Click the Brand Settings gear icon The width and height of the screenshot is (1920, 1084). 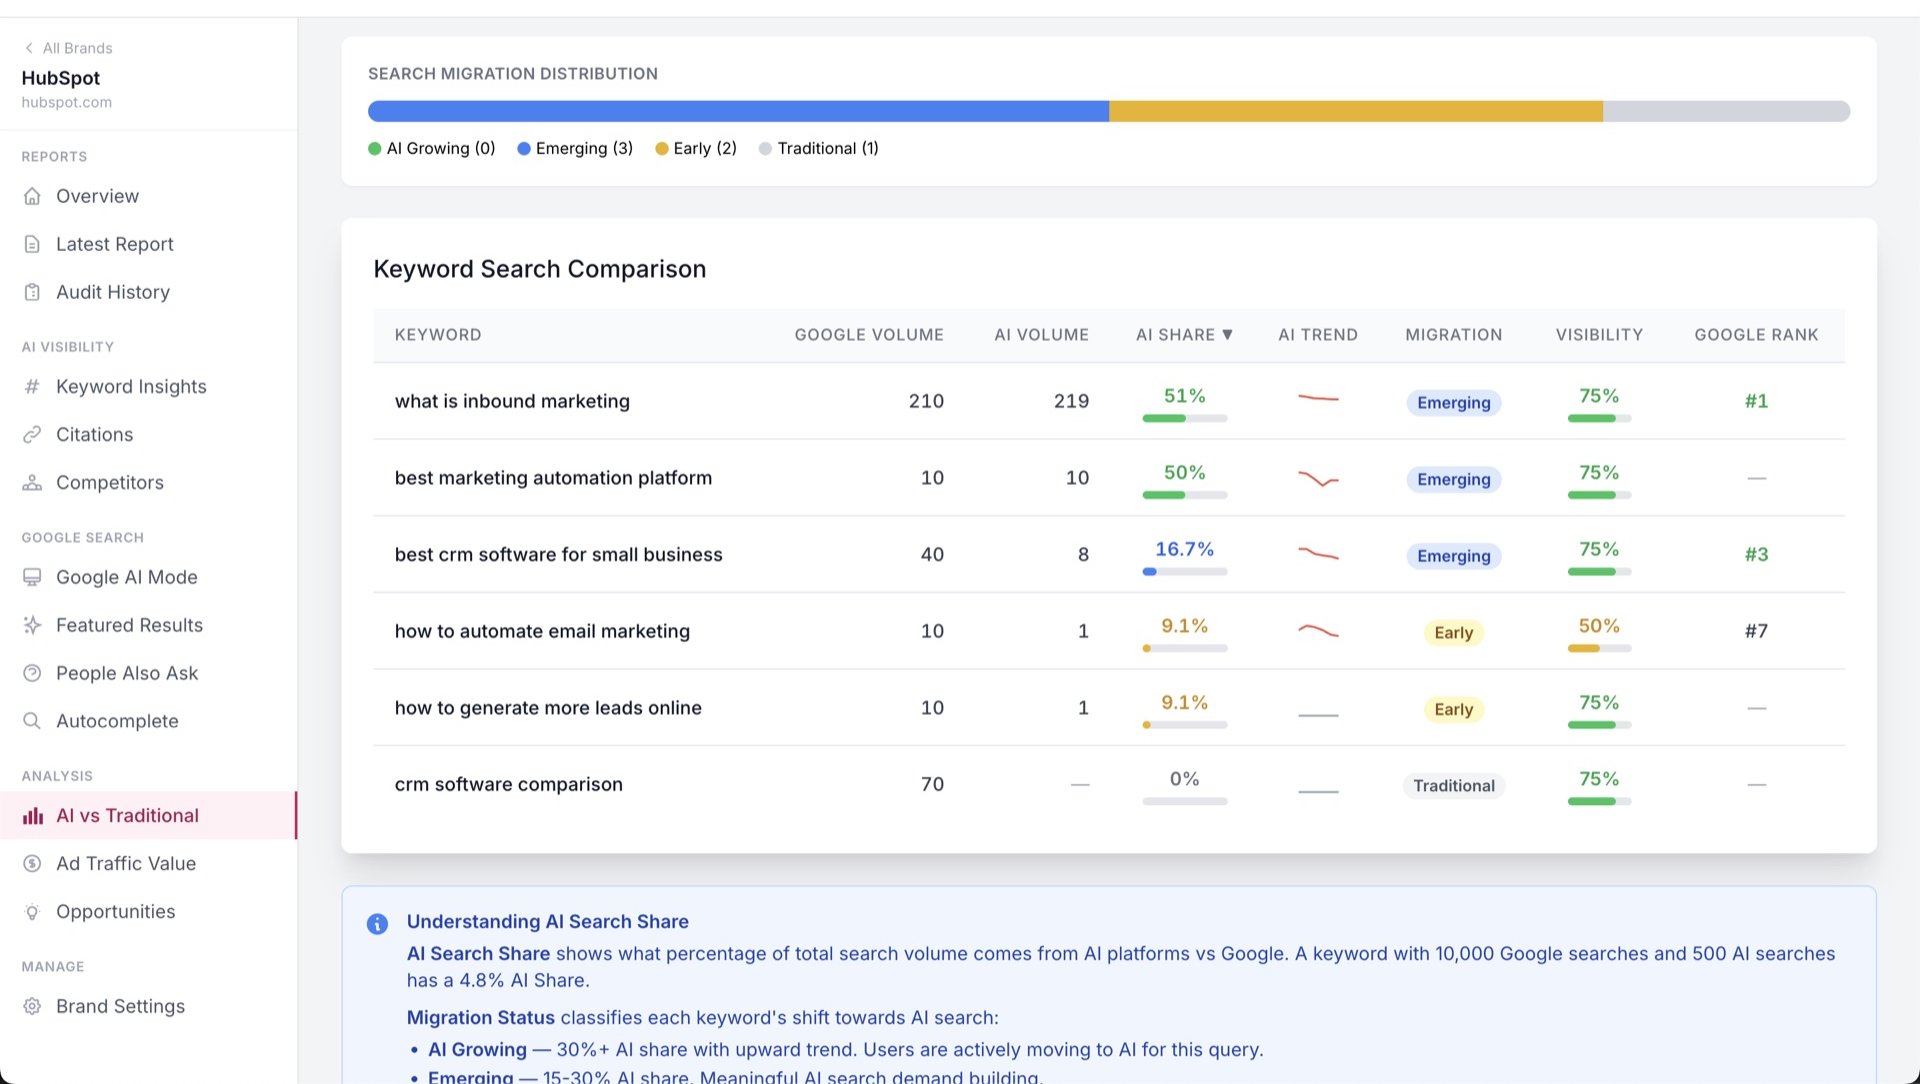[32, 1006]
